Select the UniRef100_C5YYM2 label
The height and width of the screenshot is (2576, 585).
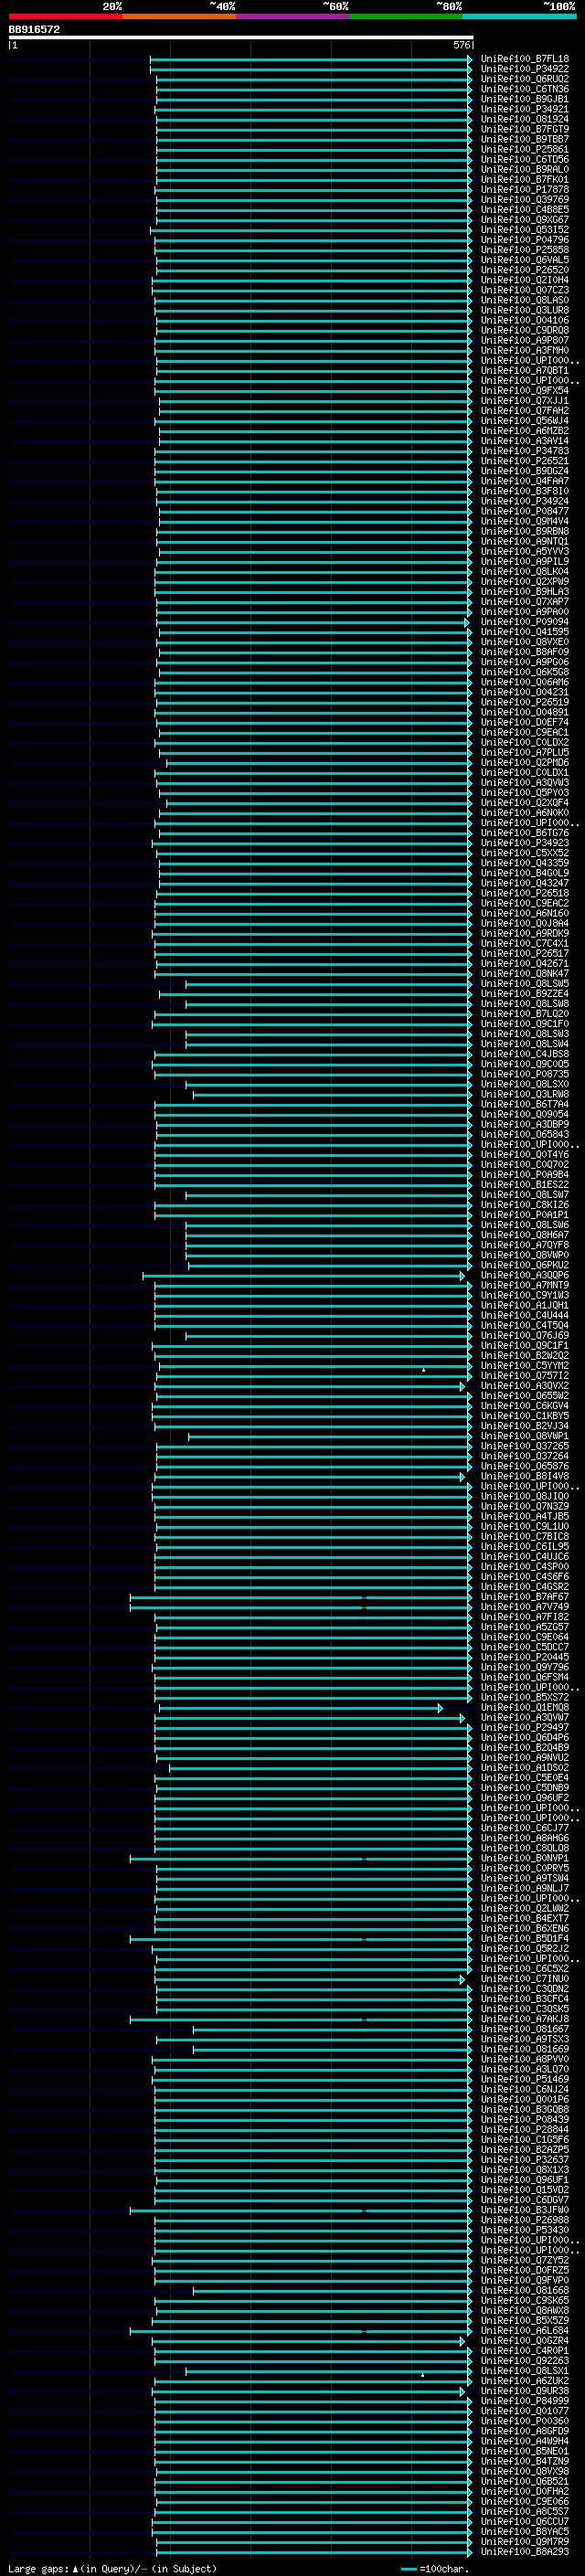[524, 1365]
